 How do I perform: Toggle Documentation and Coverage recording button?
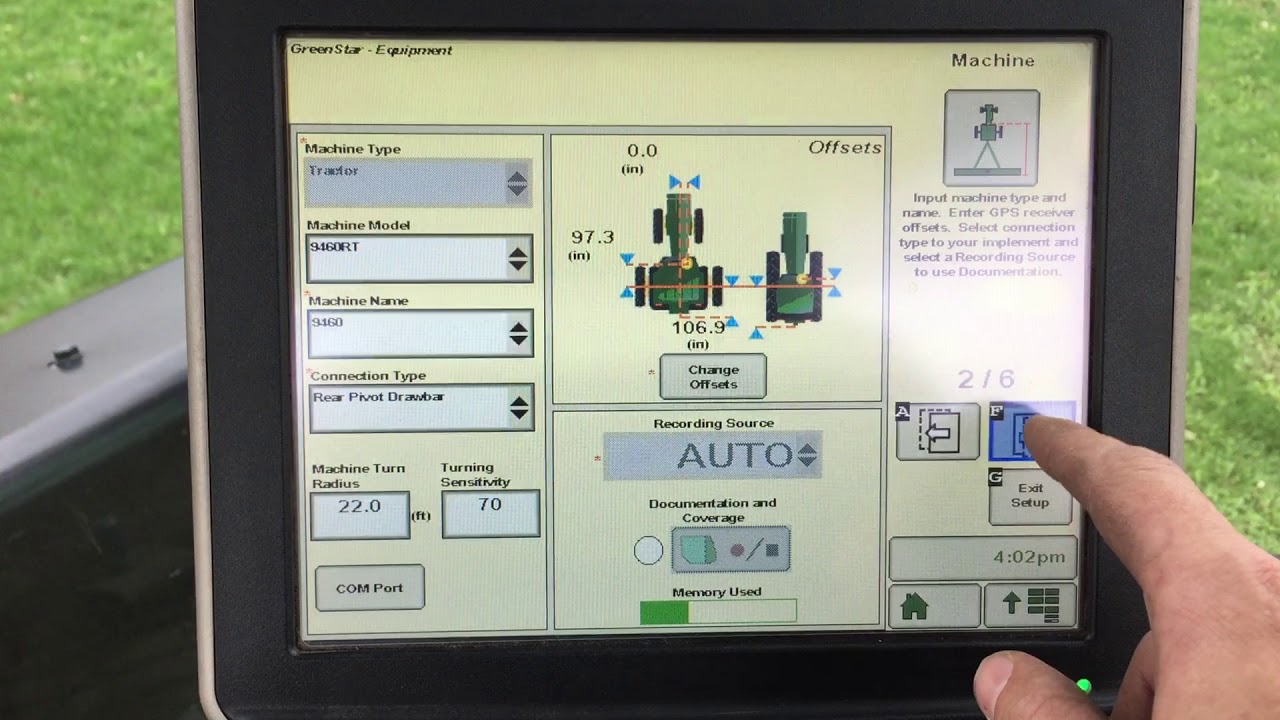[x=731, y=550]
